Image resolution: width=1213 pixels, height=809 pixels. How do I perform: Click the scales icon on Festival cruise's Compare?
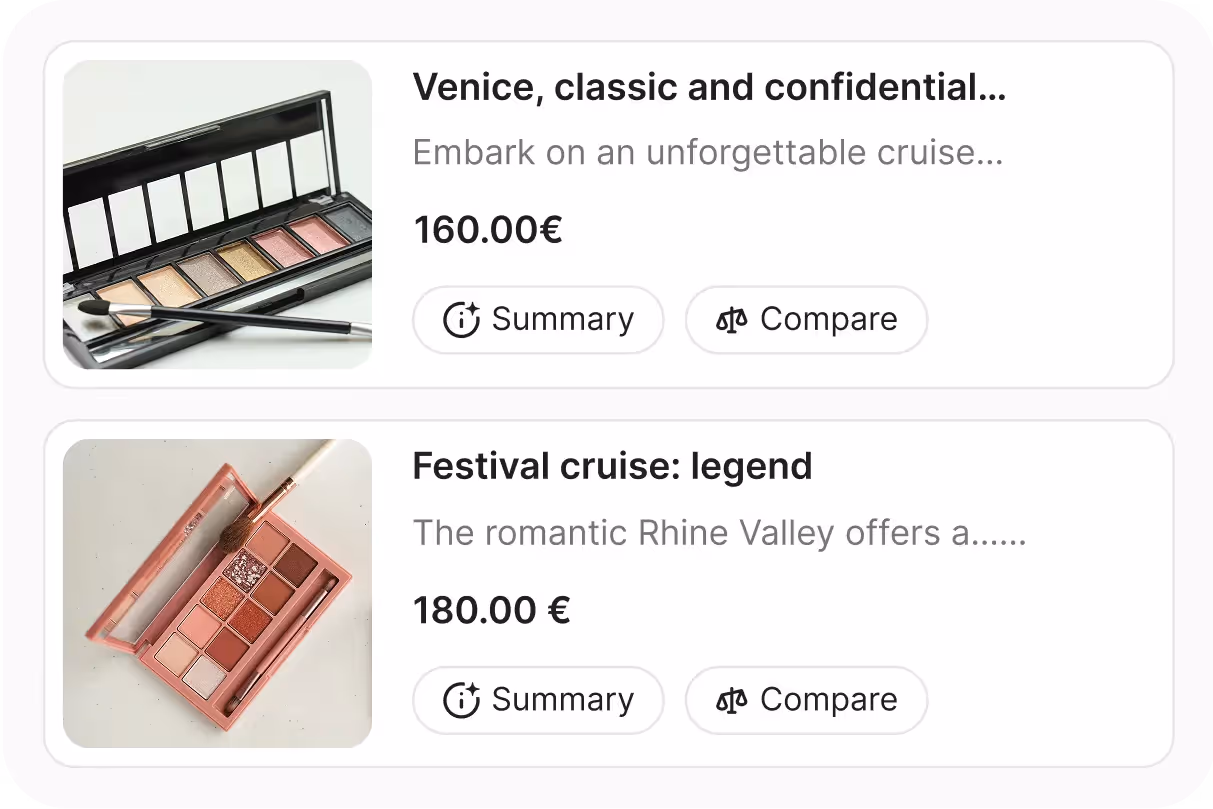point(732,700)
